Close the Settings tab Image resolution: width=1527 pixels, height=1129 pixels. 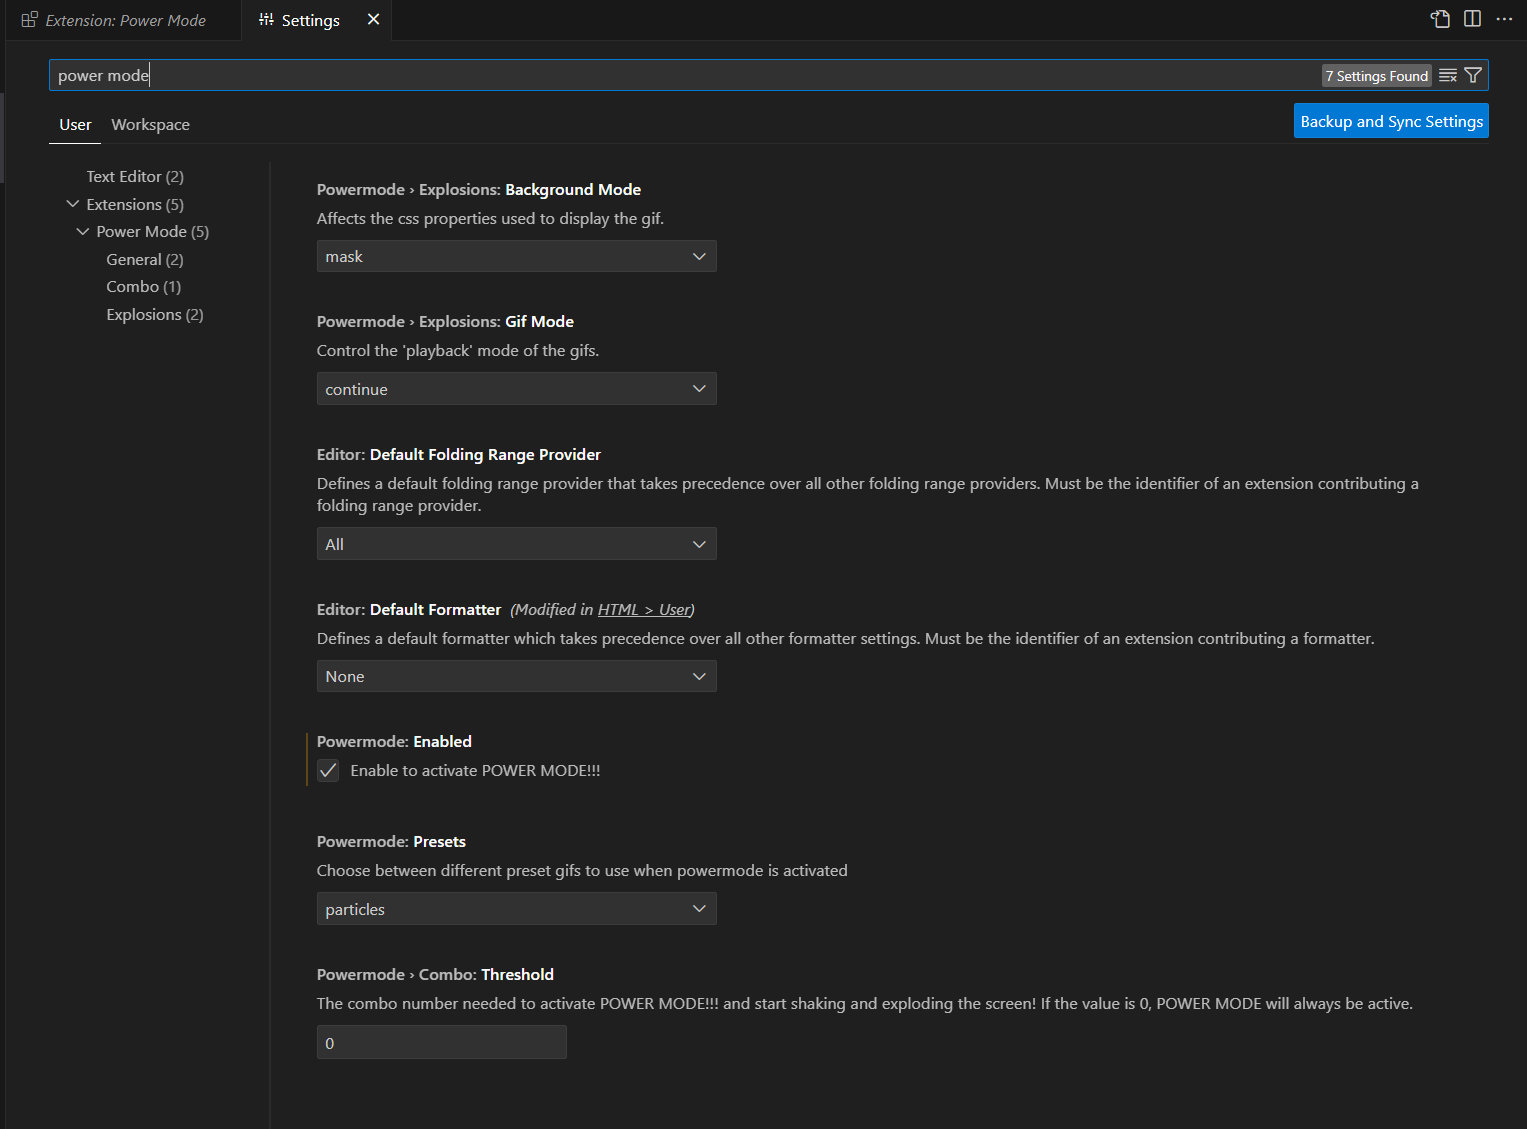click(x=373, y=20)
